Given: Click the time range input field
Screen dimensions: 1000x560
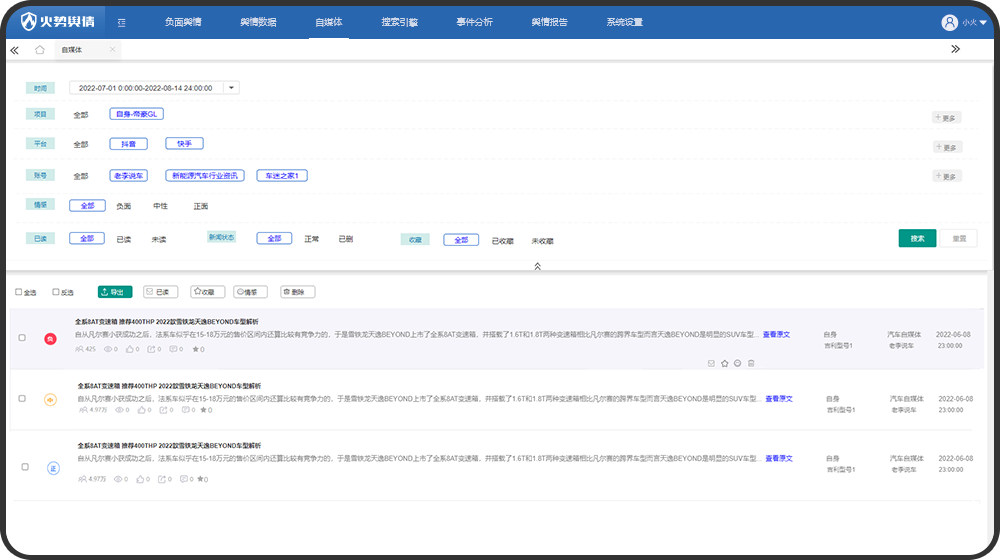Looking at the screenshot, I should click(x=146, y=88).
